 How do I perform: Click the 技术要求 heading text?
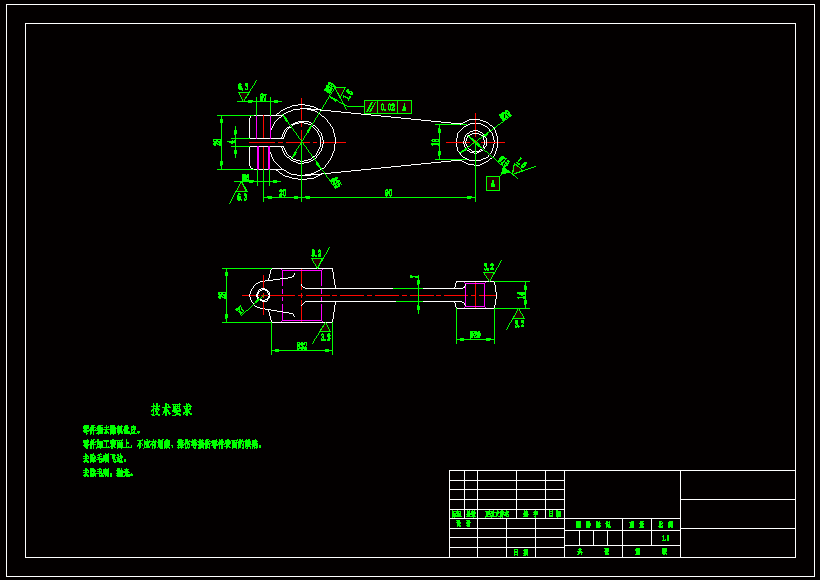pos(172,410)
